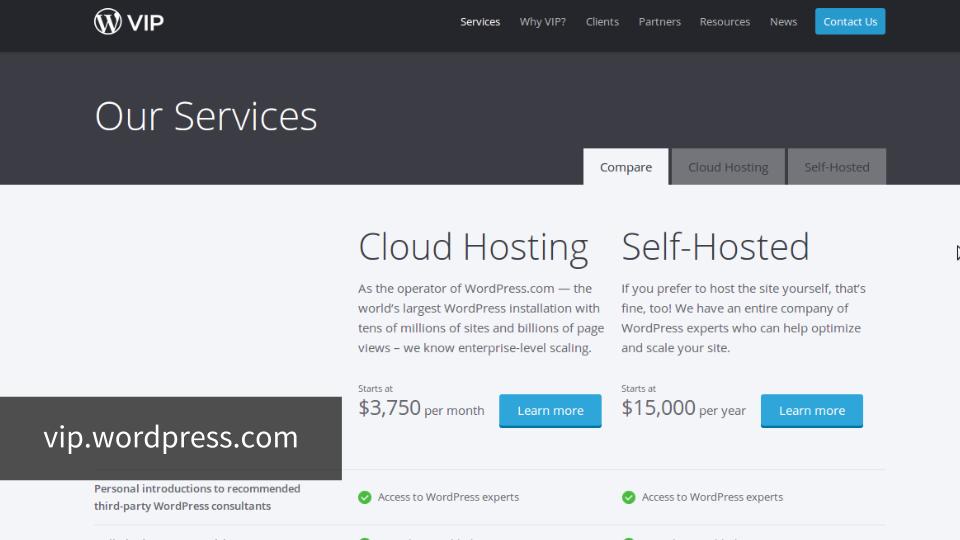Click the $3,750 per month price
The width and height of the screenshot is (960, 540).
tap(421, 408)
